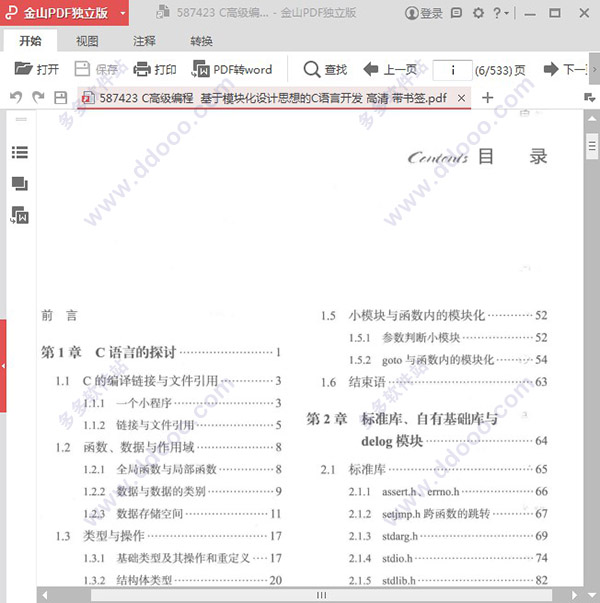Go to previous page 上一页
Viewport: 600px width, 603px height.
(x=390, y=69)
